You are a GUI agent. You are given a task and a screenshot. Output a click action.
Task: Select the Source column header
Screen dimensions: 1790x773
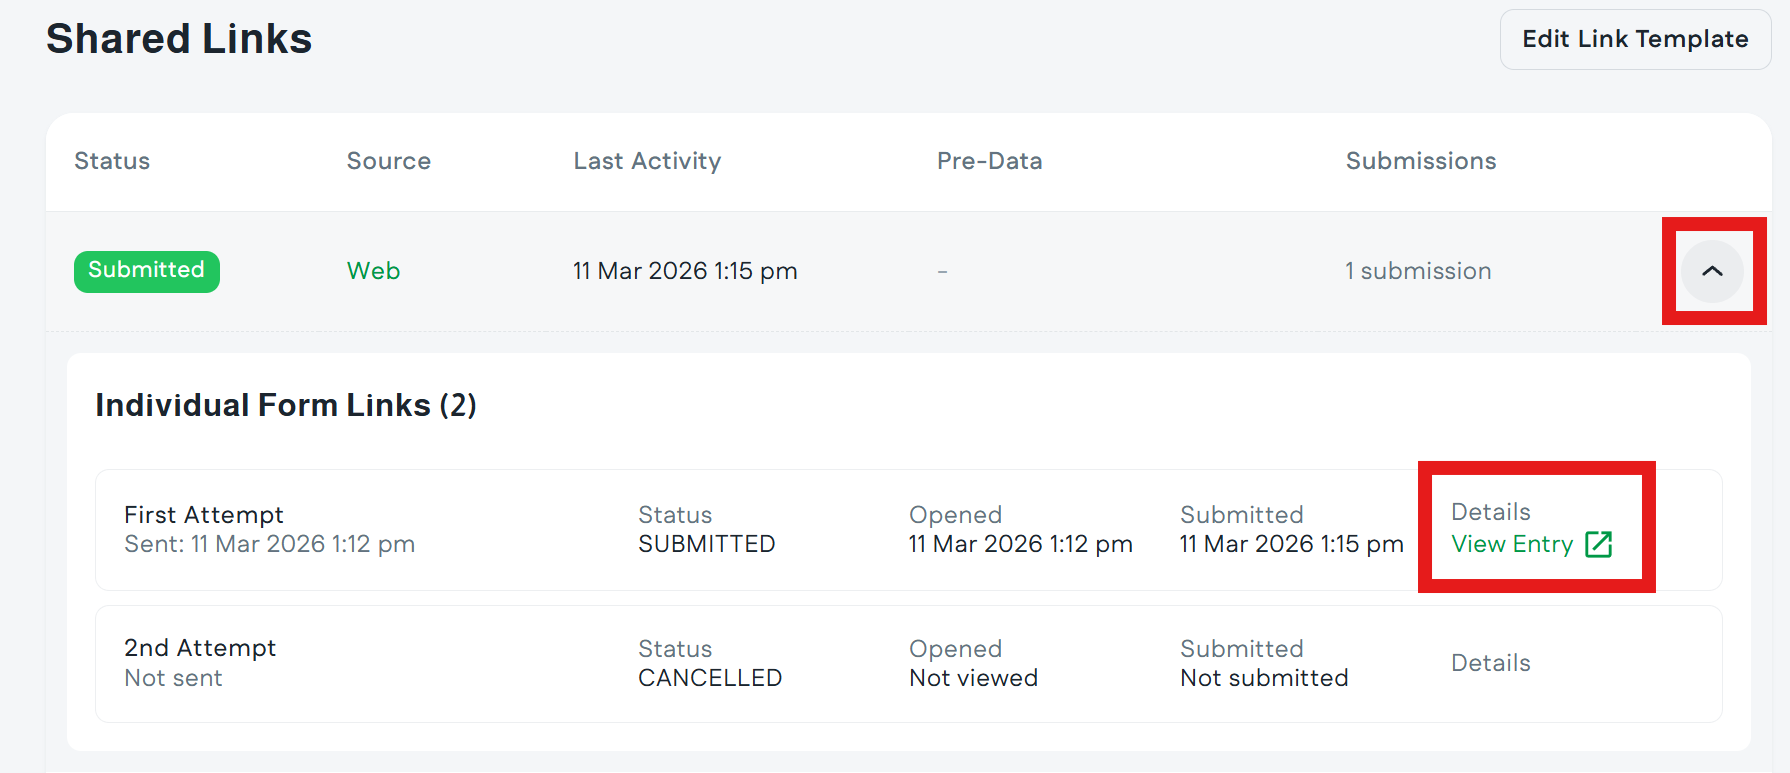tap(388, 161)
